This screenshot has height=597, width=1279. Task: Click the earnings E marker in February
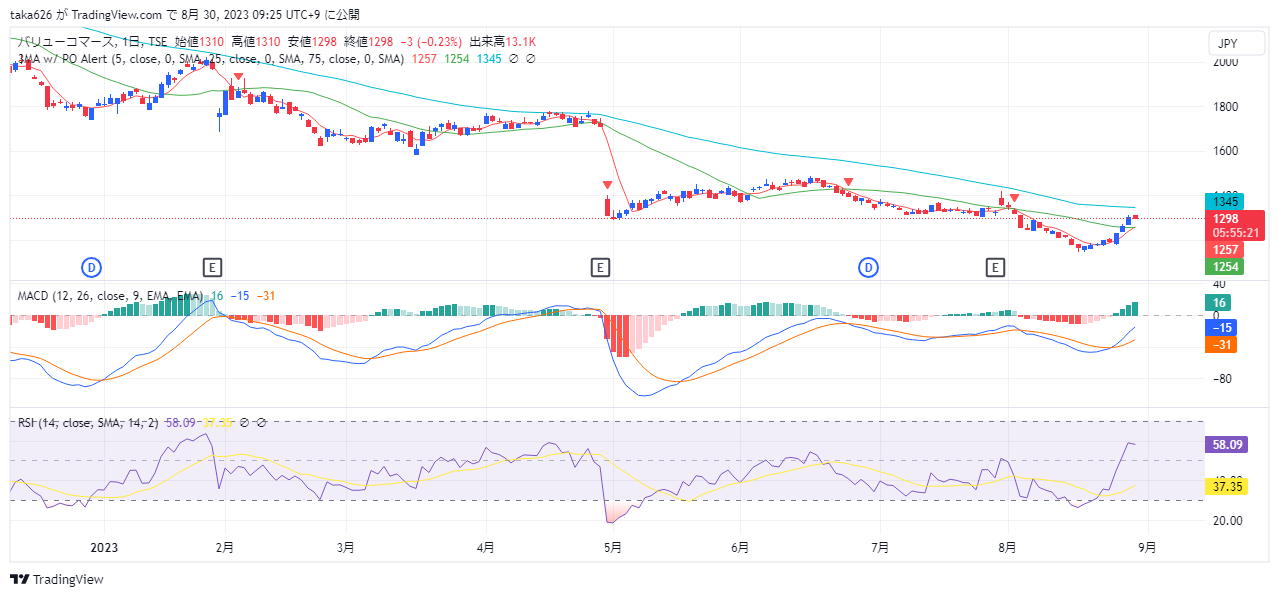coord(211,267)
